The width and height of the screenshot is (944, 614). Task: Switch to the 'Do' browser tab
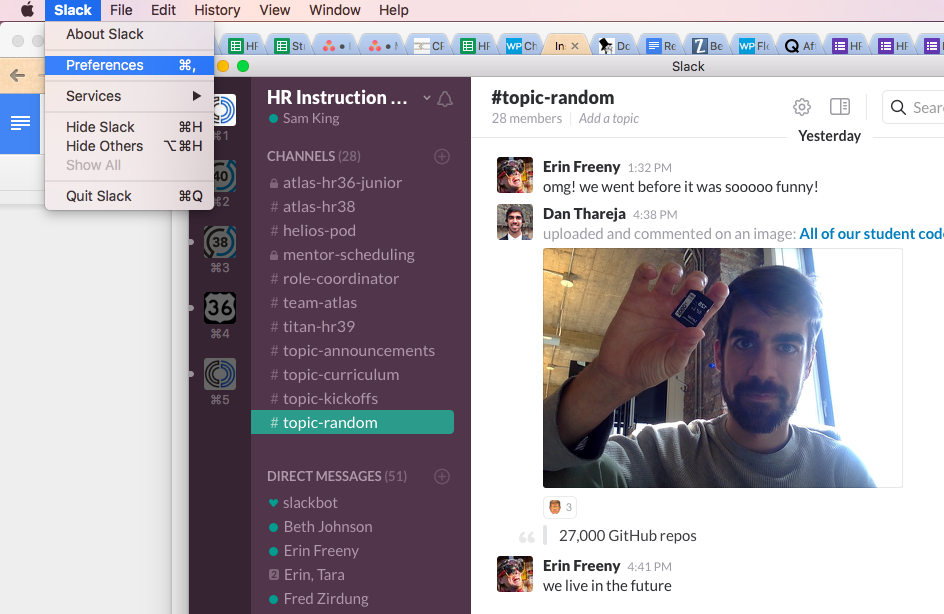coord(615,46)
